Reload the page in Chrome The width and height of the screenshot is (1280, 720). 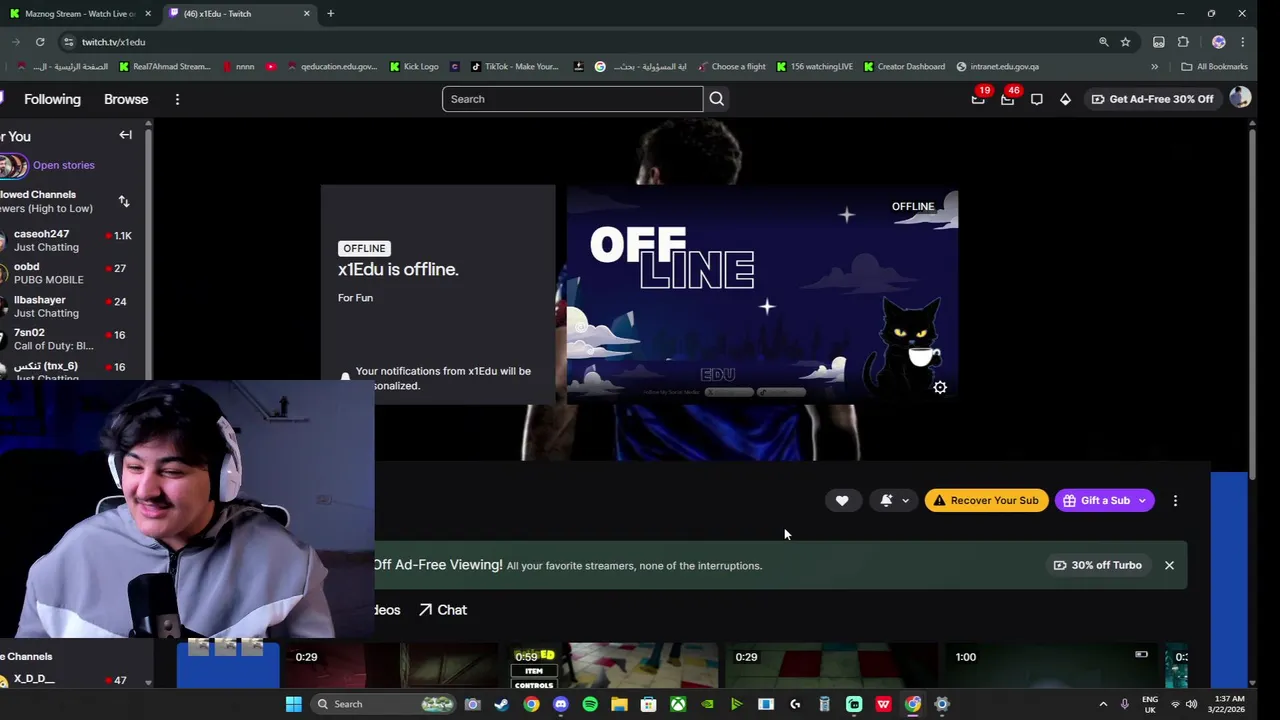click(x=40, y=42)
